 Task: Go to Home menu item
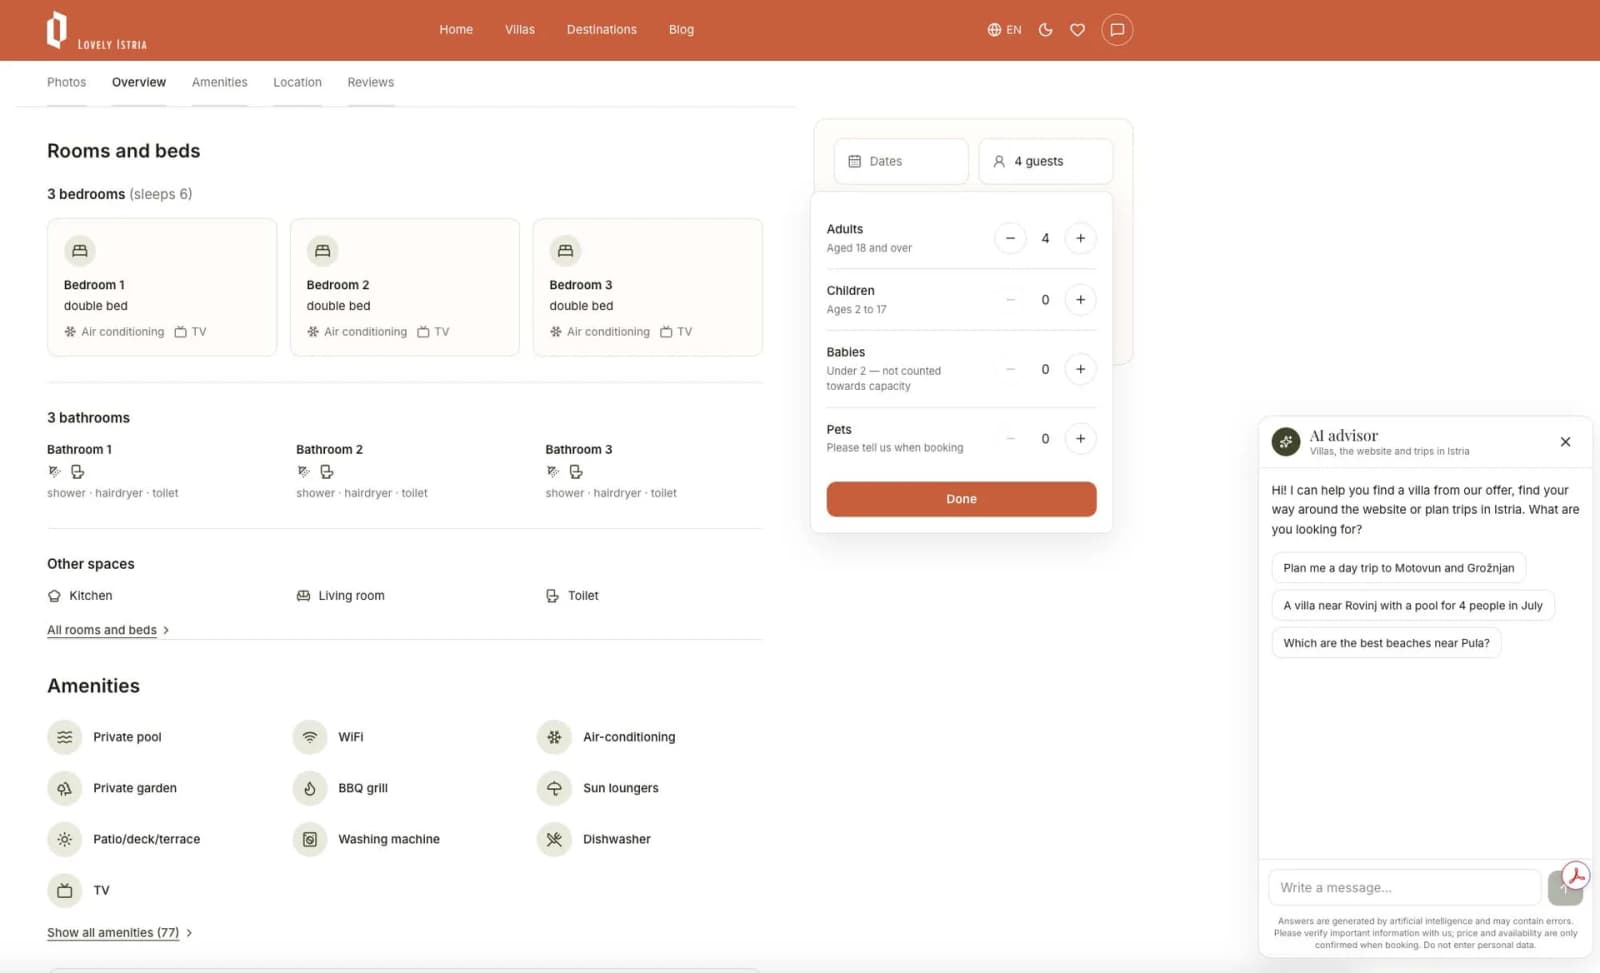(x=456, y=30)
